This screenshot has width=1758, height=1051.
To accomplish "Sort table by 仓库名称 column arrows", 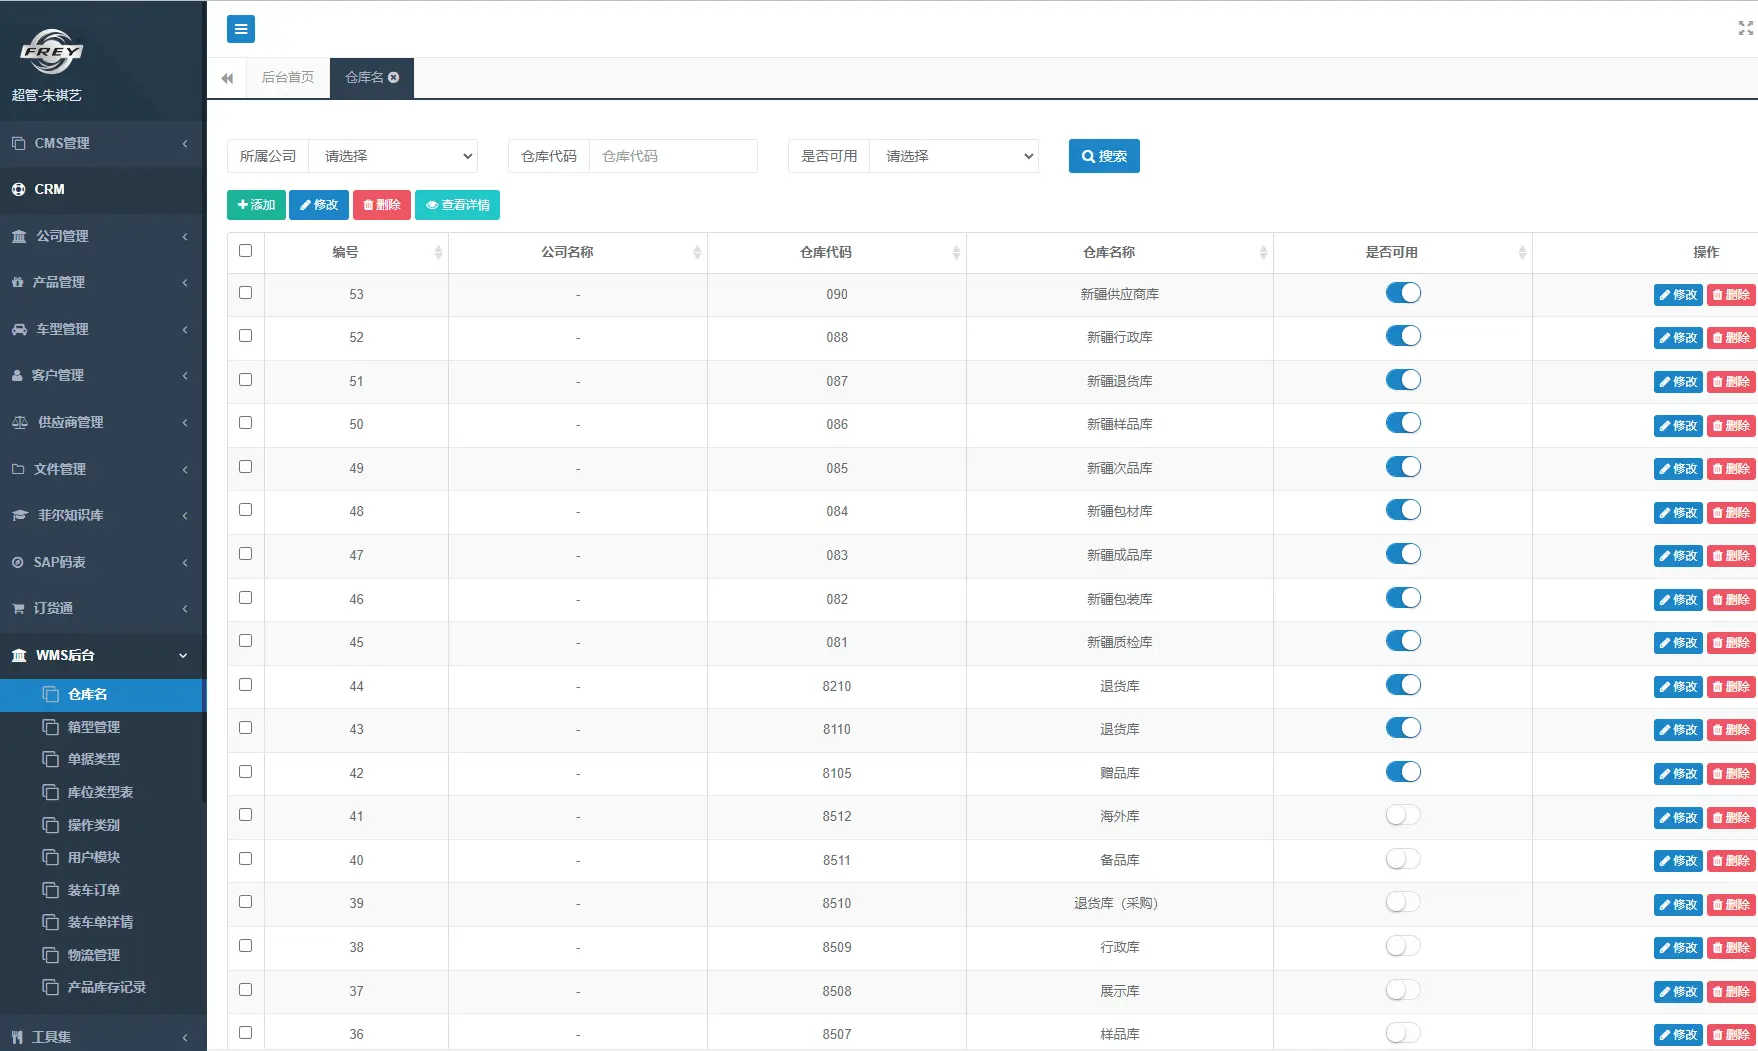I will point(1263,252).
